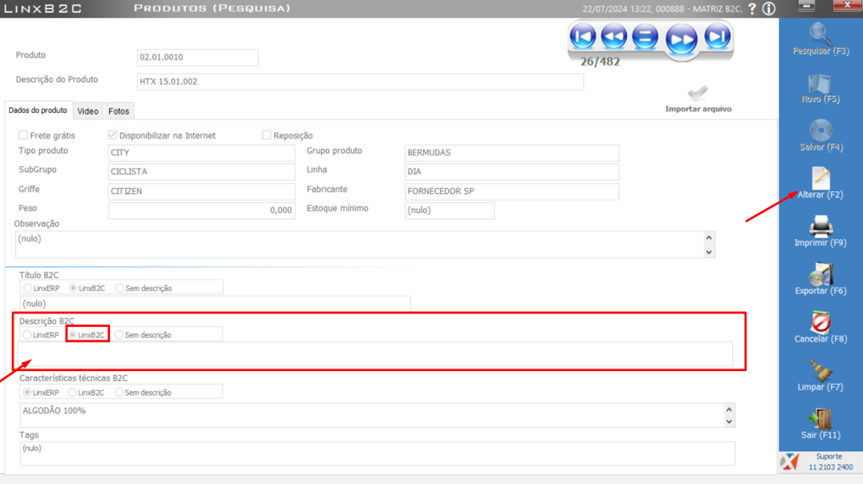Click Observação scrollbar up arrow
863x484 pixels.
click(x=709, y=238)
